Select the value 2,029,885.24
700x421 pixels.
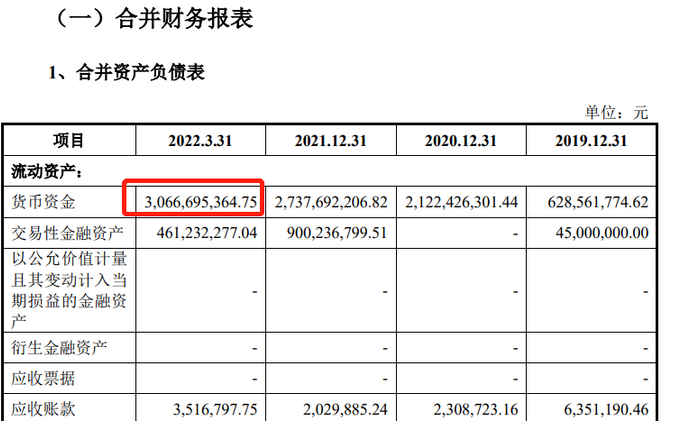[x=345, y=409]
